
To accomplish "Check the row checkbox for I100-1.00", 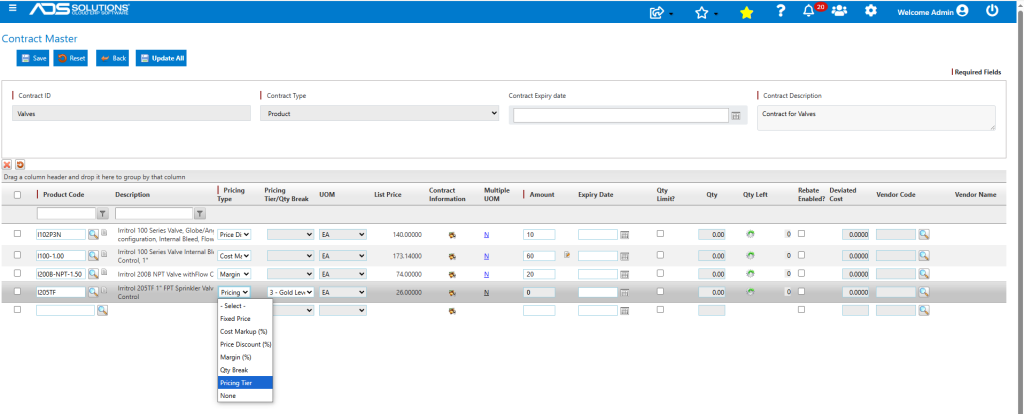I will point(18,255).
